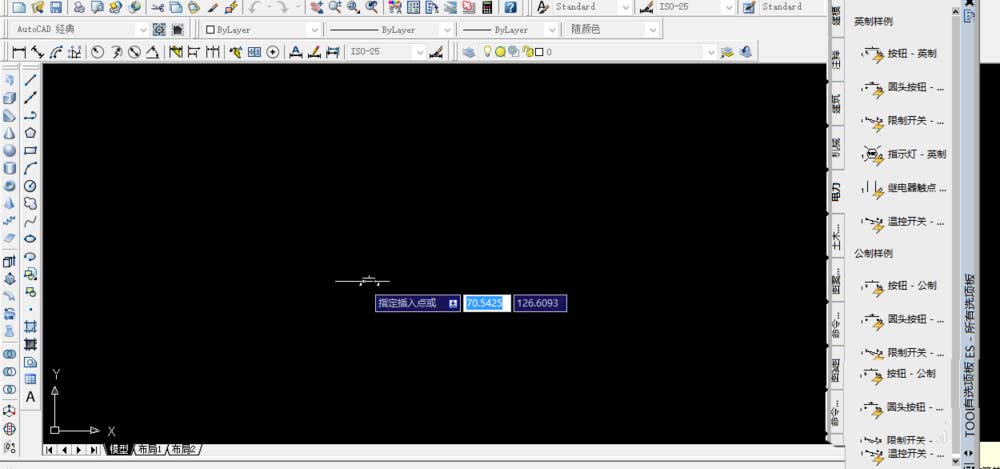Toggle layer 0 on/off lightbulb icon
1000x469 pixels.
487,52
